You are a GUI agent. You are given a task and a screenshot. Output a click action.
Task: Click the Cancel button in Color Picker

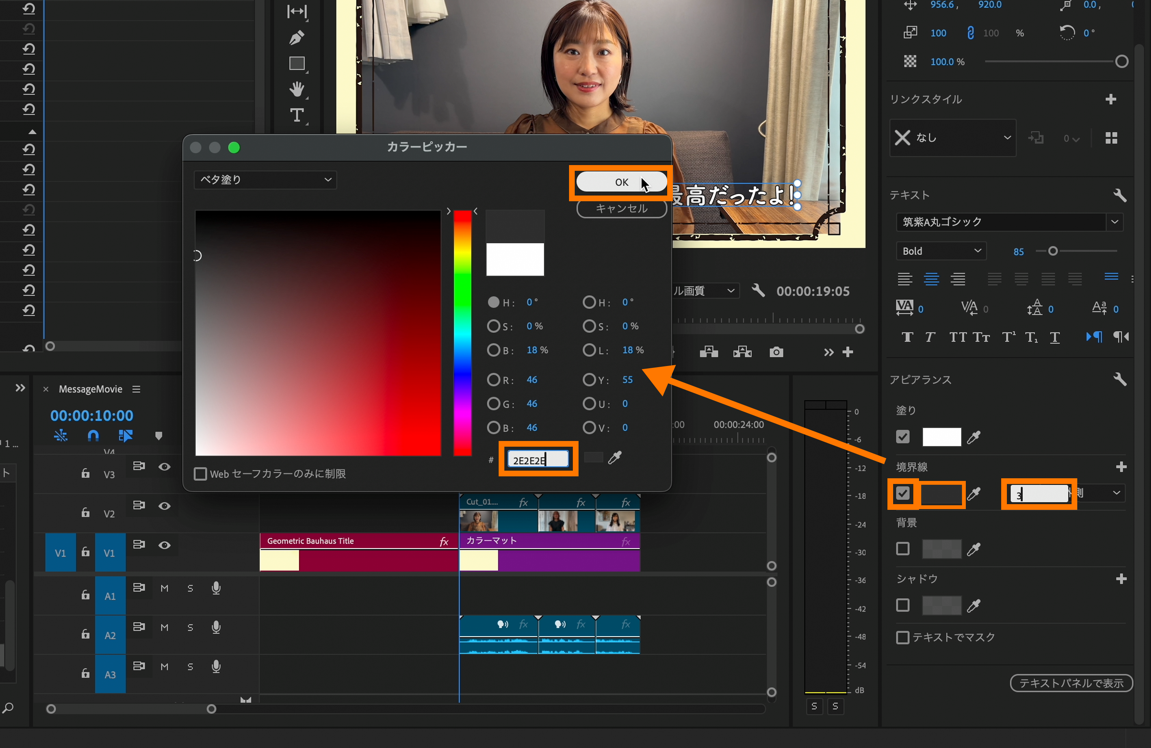(622, 208)
